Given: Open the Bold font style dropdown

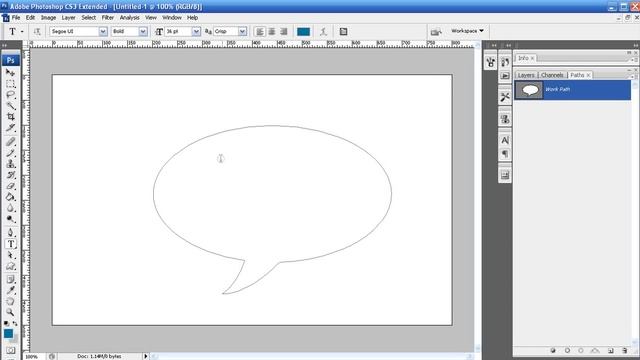Looking at the screenshot, I should coord(143,31).
